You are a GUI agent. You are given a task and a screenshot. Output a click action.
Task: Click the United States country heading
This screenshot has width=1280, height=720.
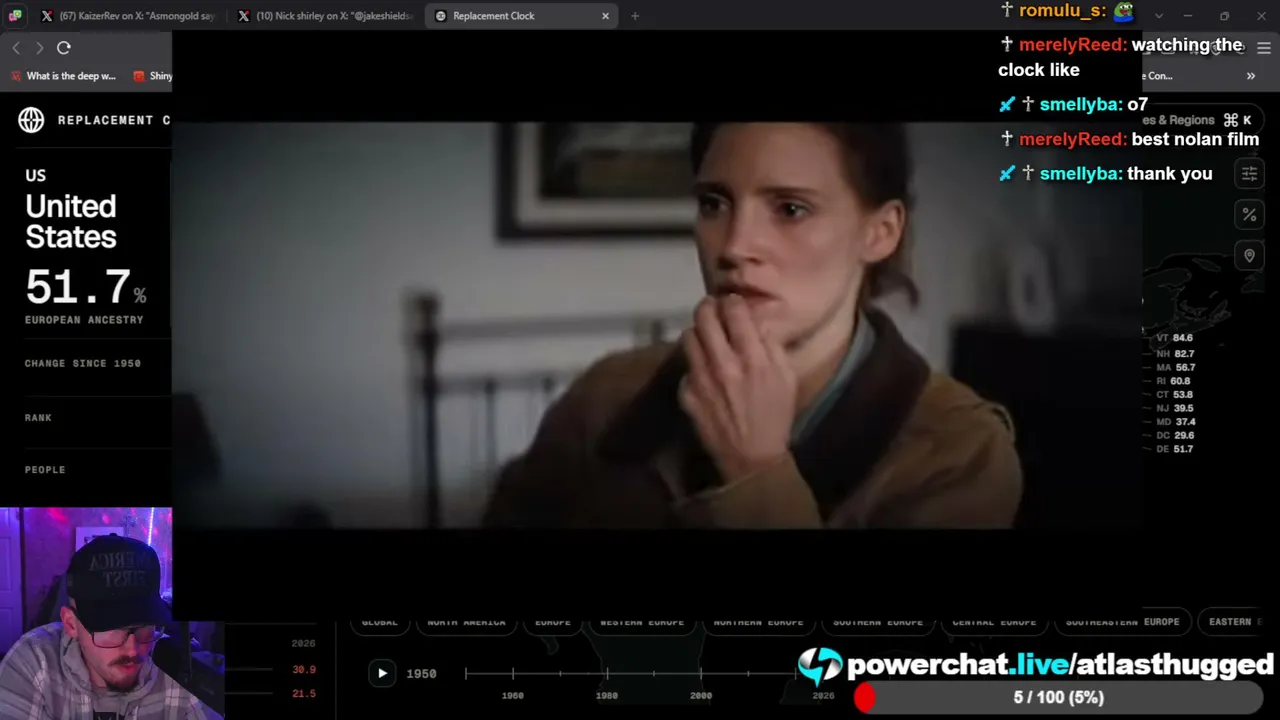71,222
